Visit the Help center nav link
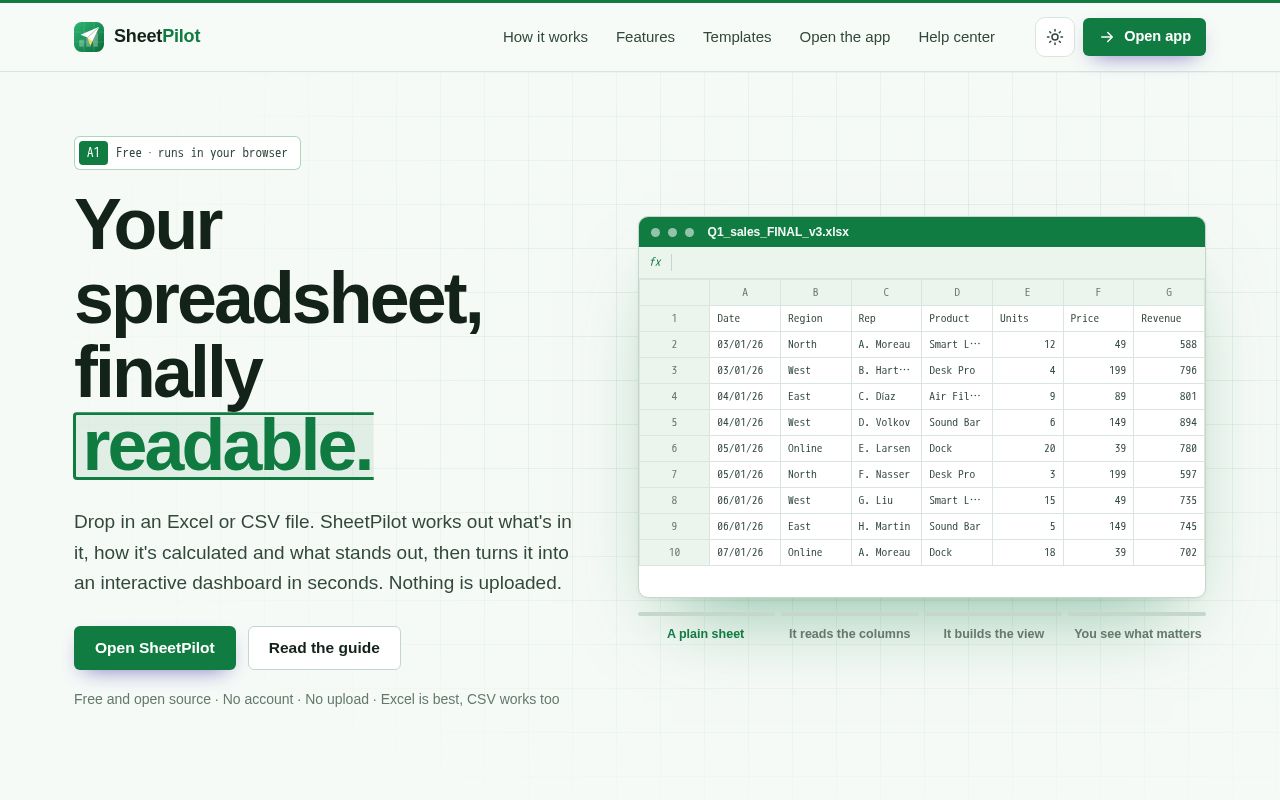Screen dimensions: 1280x800 click(957, 37)
